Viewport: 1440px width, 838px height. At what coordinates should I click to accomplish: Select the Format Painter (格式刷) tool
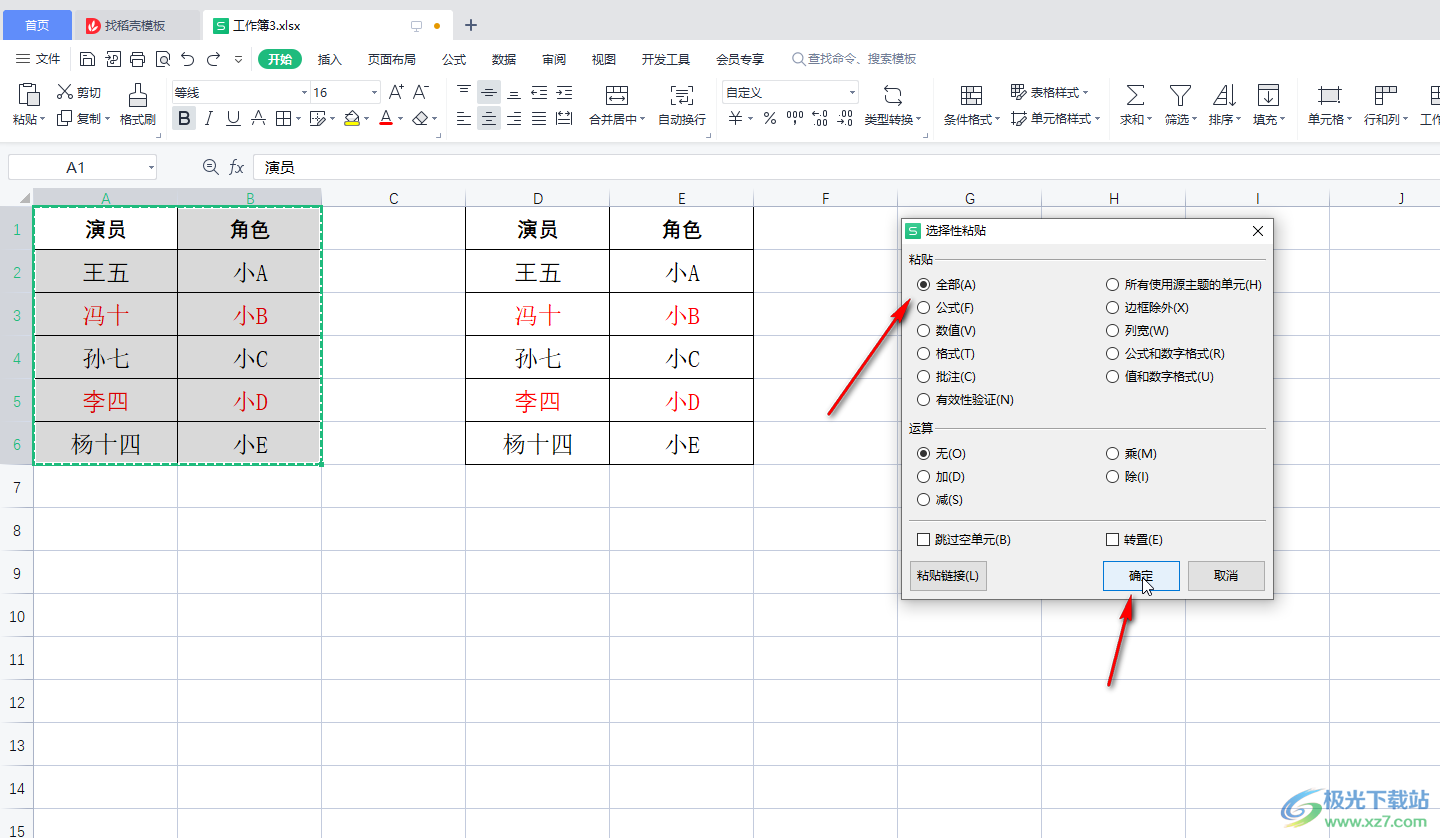(x=138, y=105)
